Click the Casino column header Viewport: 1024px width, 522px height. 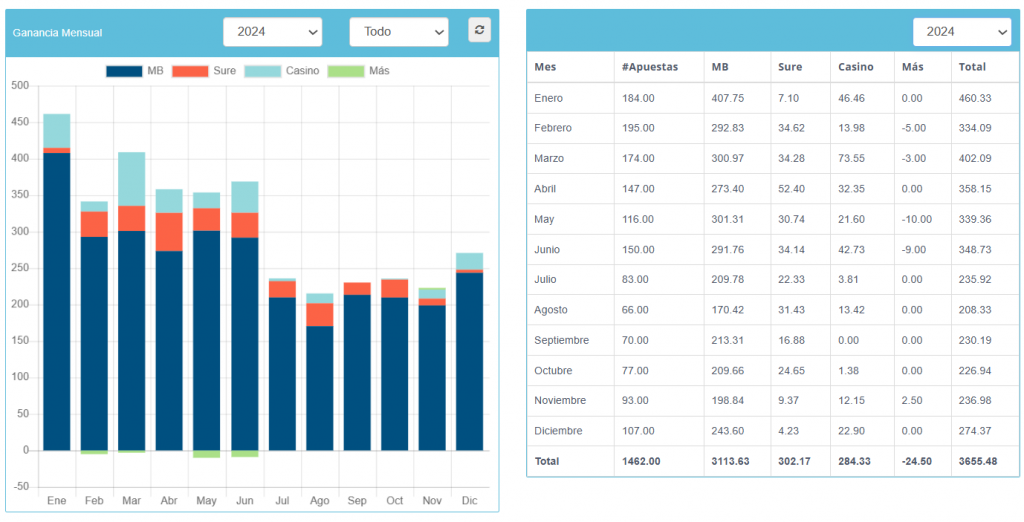tap(856, 67)
